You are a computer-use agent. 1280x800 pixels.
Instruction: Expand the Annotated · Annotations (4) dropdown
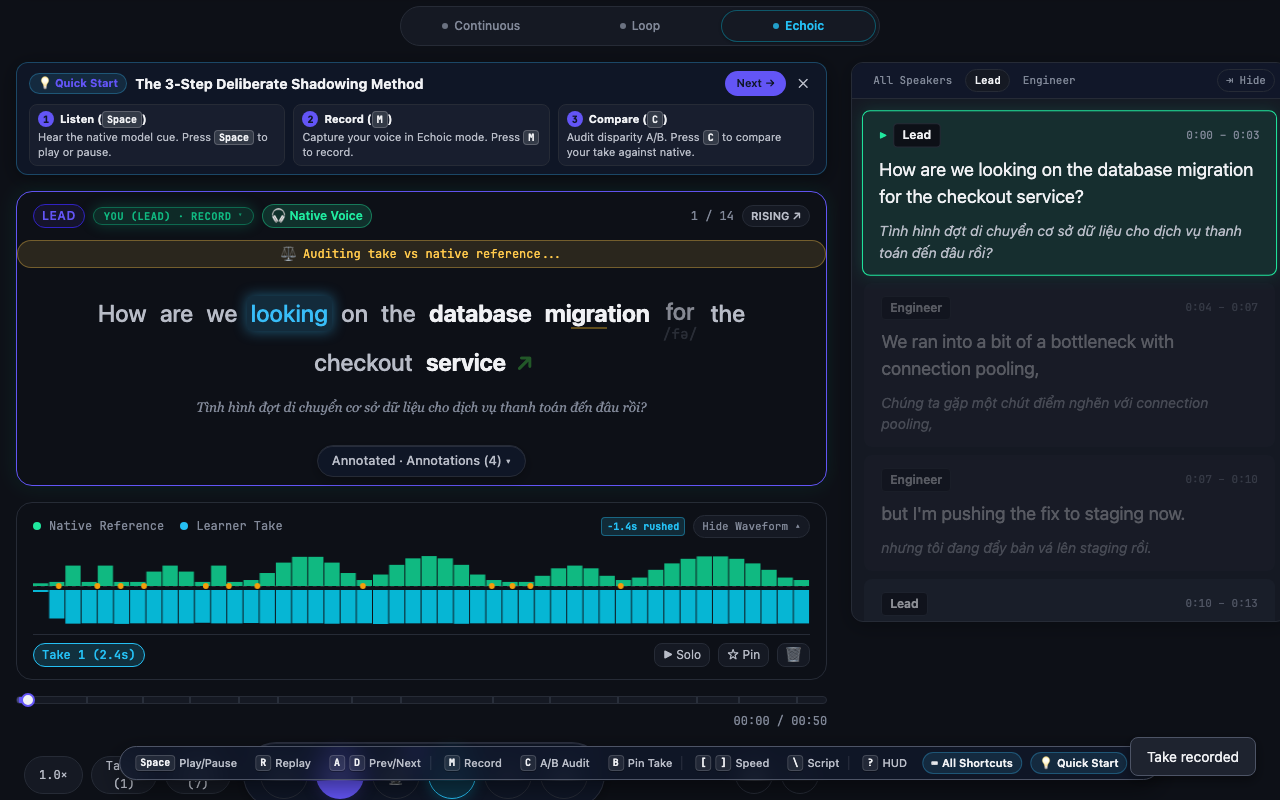point(421,461)
